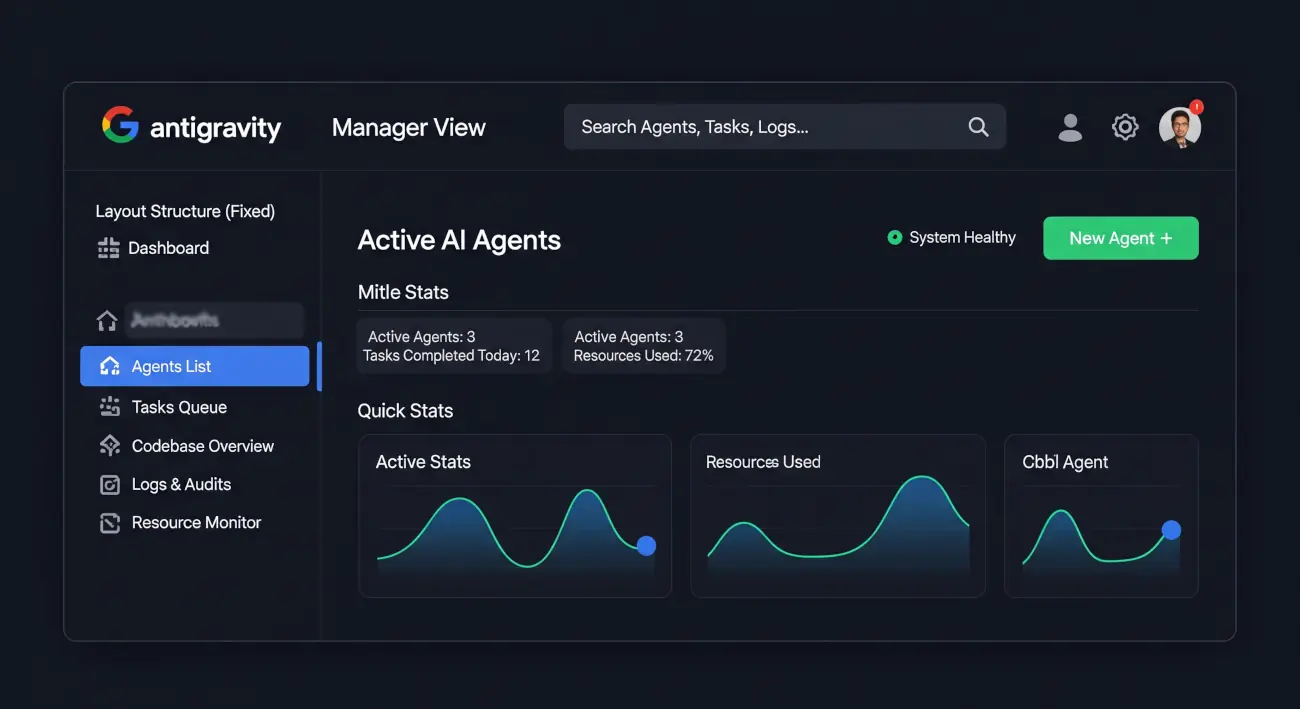1300x709 pixels.
Task: Click the Tasks Queue grid icon
Action: click(x=110, y=406)
